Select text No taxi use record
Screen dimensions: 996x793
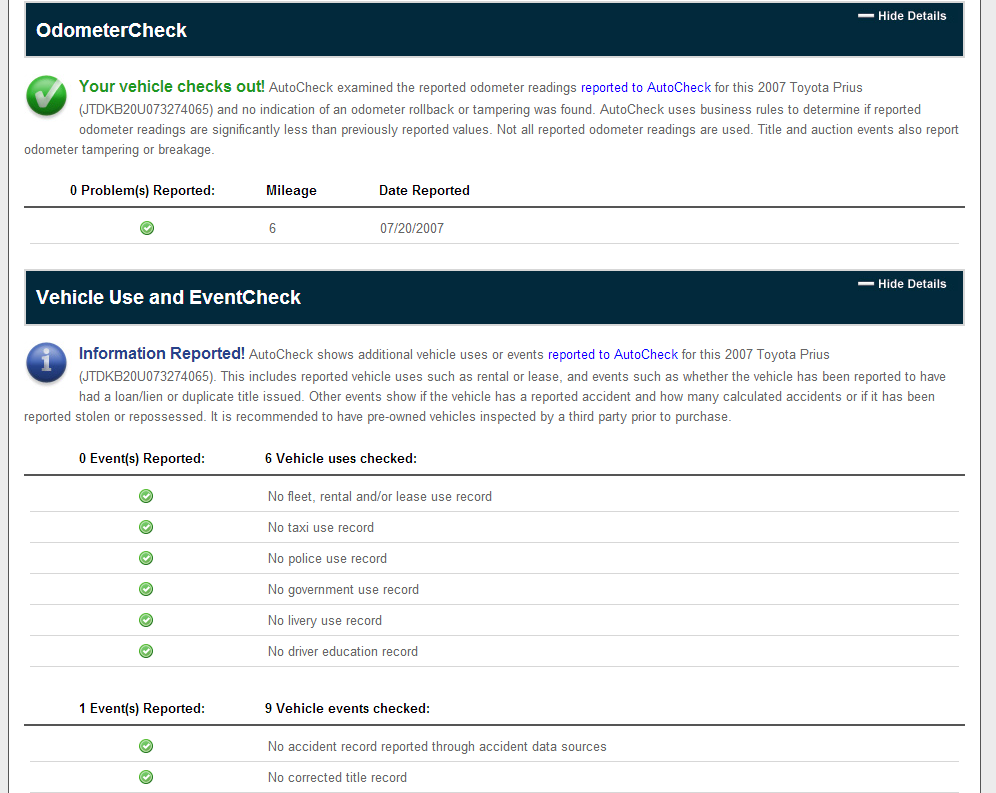(321, 528)
